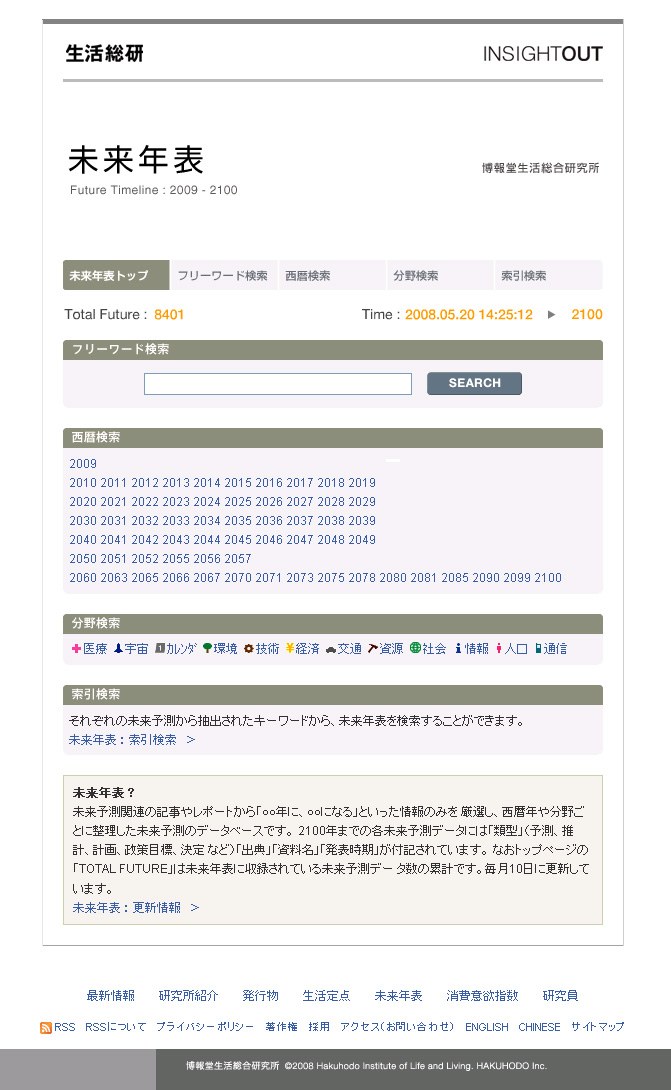Select the year 2100 in year list

(x=548, y=578)
